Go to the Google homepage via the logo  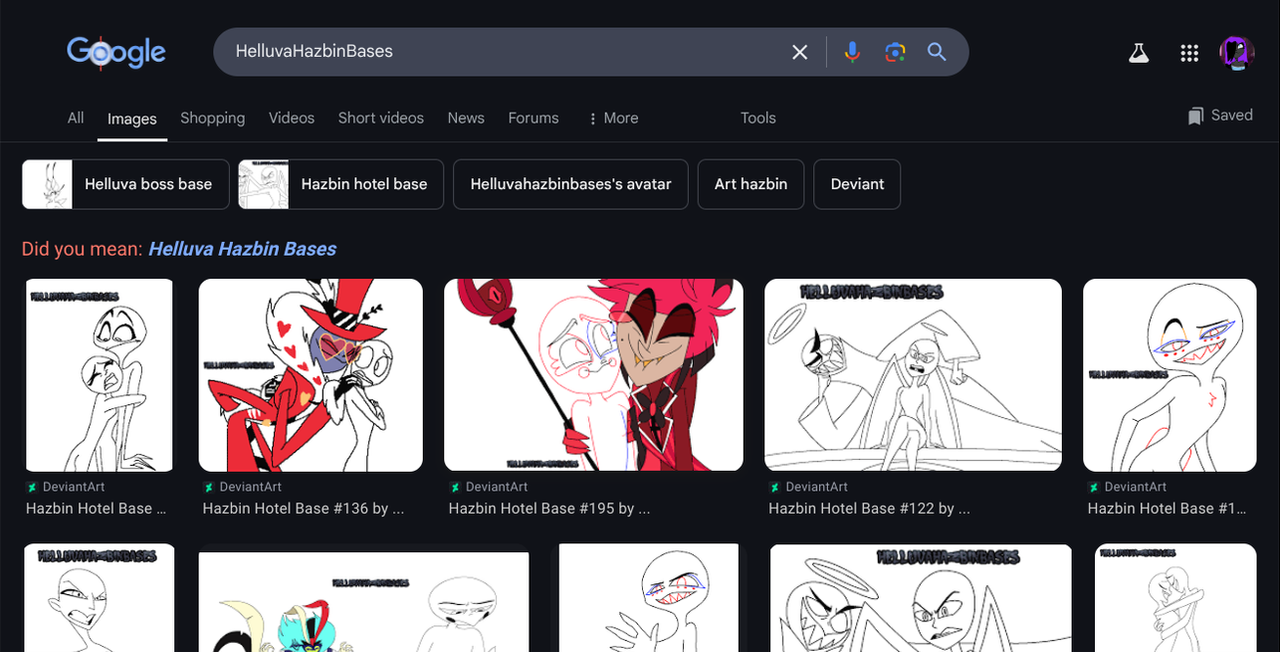pos(116,52)
